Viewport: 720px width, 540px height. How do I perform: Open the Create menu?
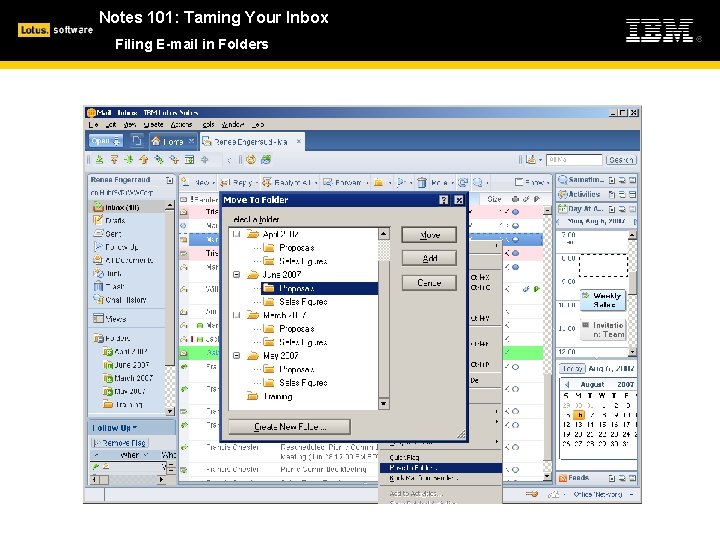(153, 124)
